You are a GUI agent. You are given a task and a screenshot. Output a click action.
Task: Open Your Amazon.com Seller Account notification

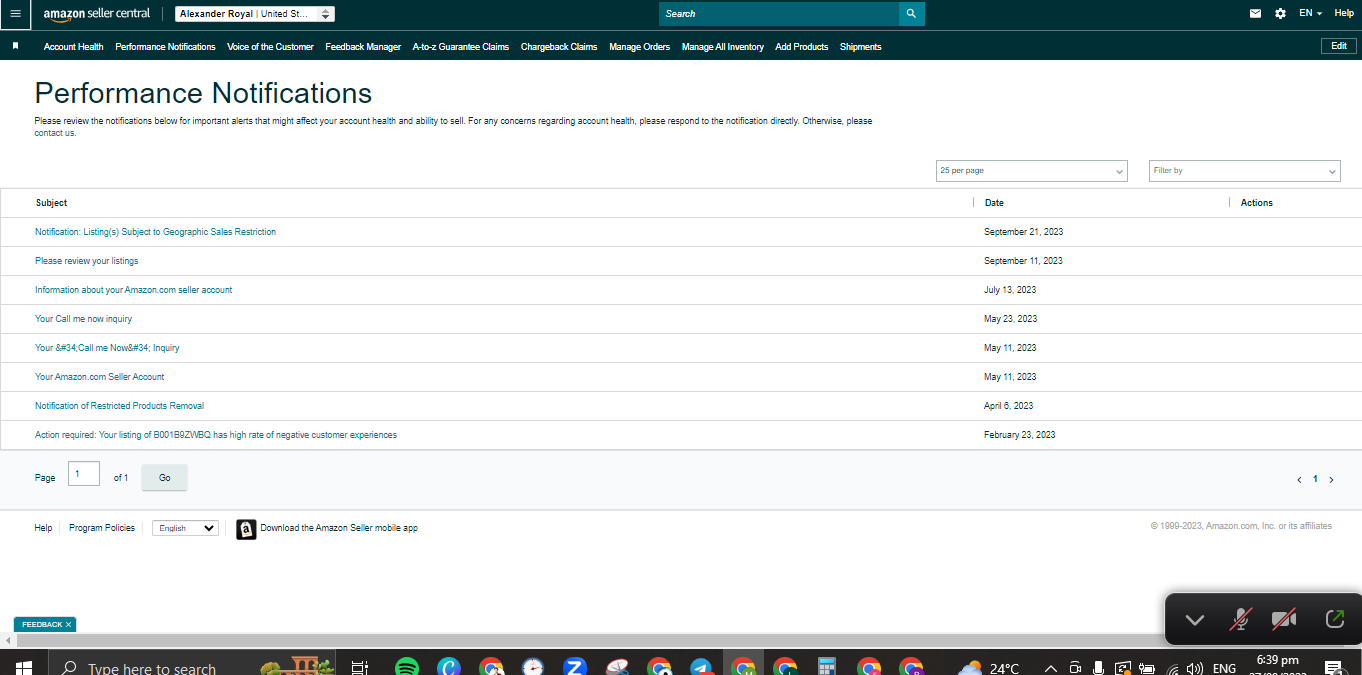[100, 377]
